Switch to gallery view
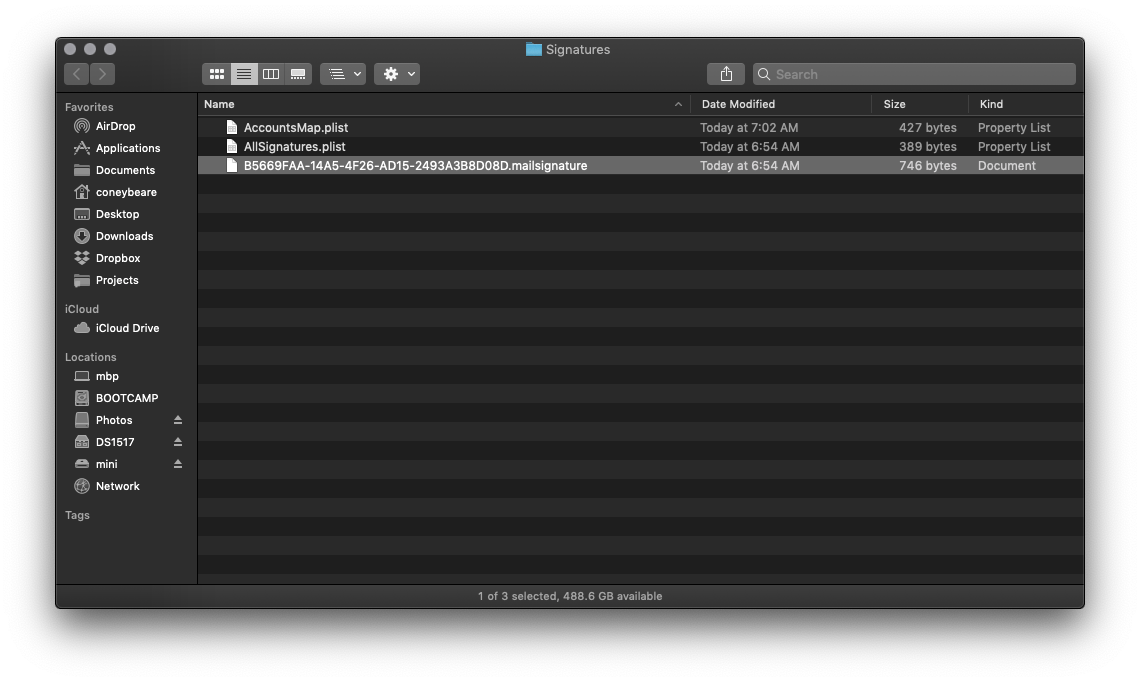 point(298,74)
